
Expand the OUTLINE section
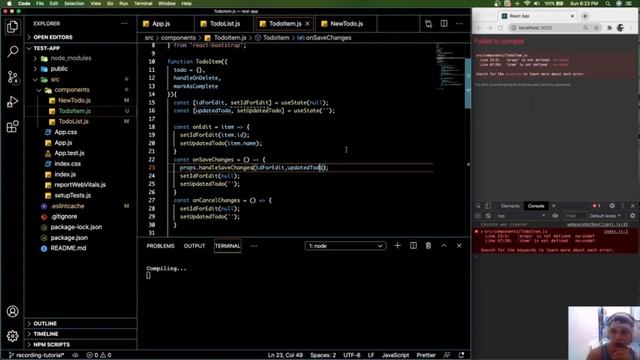[x=81, y=324]
